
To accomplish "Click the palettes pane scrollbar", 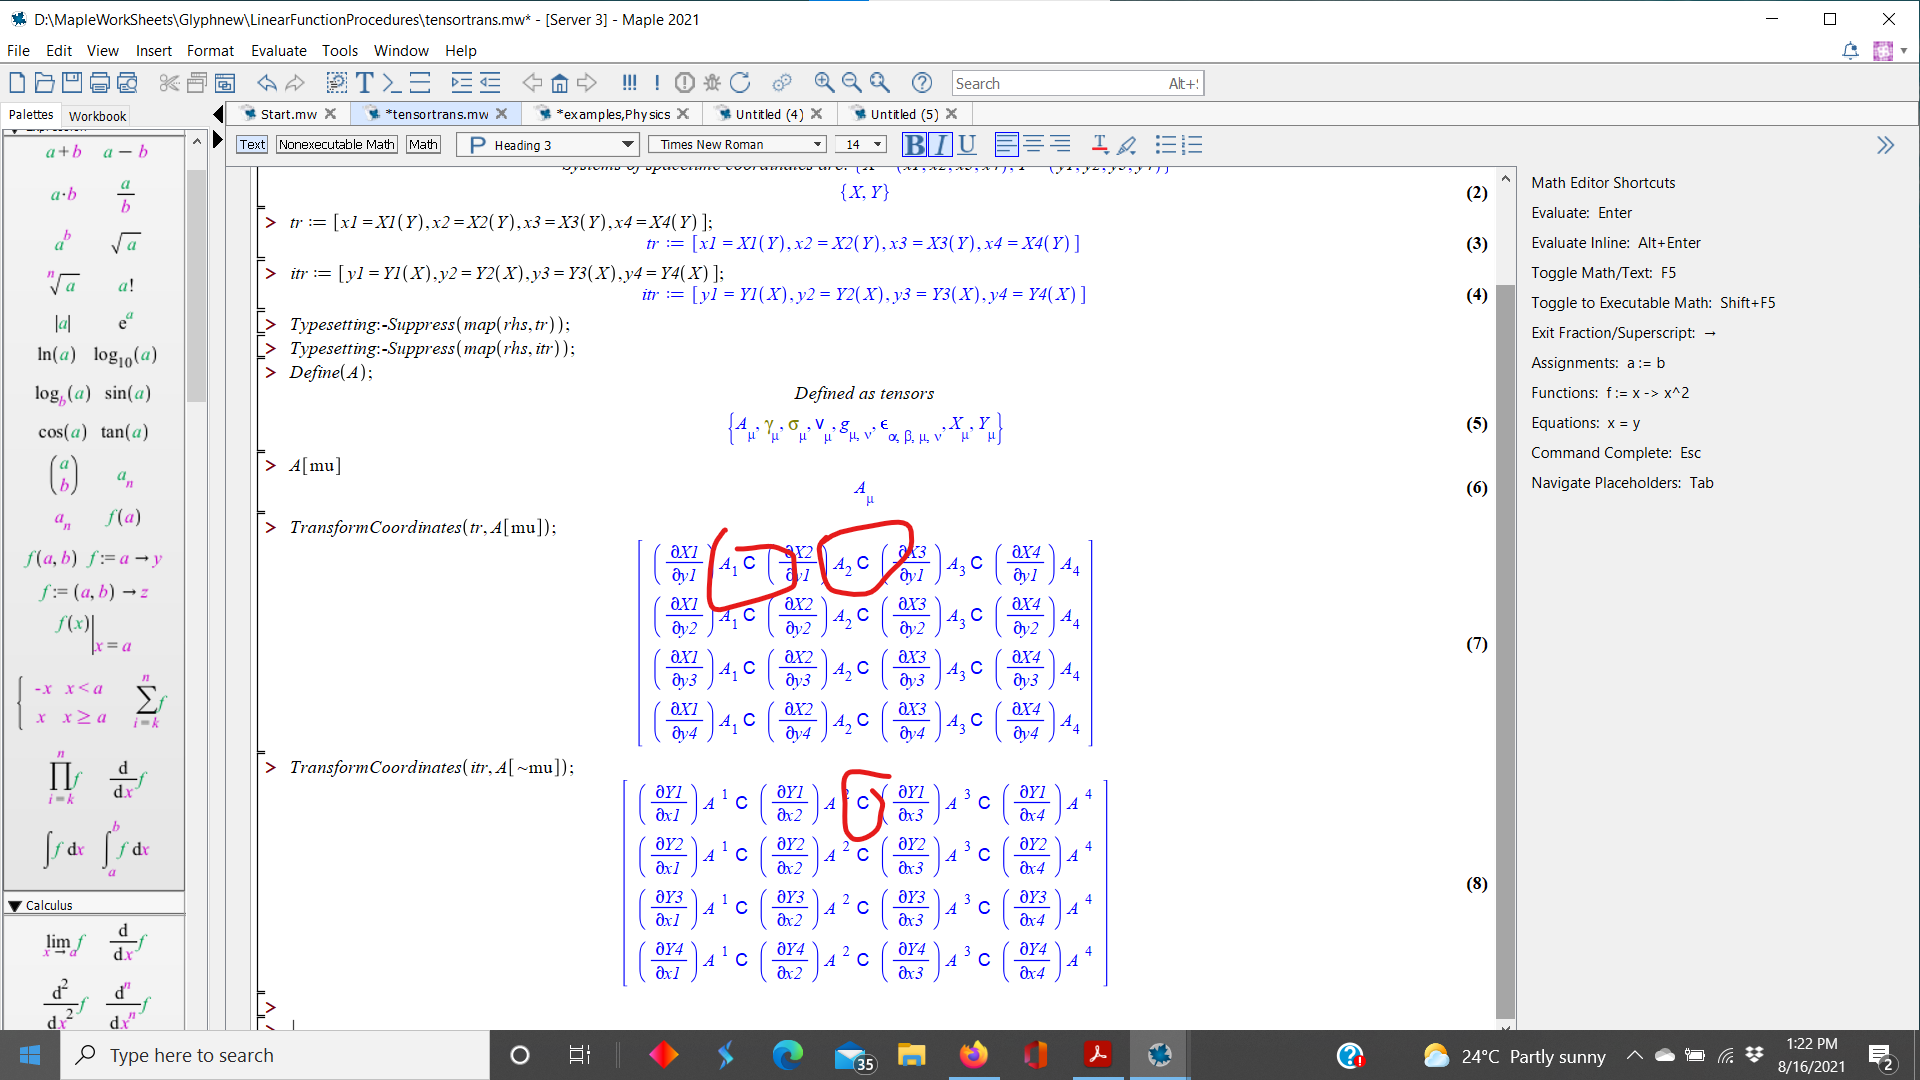I will pyautogui.click(x=196, y=285).
